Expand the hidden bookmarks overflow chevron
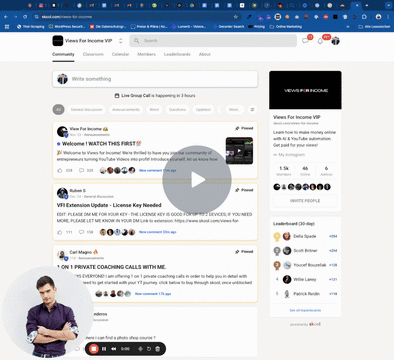 348,26
